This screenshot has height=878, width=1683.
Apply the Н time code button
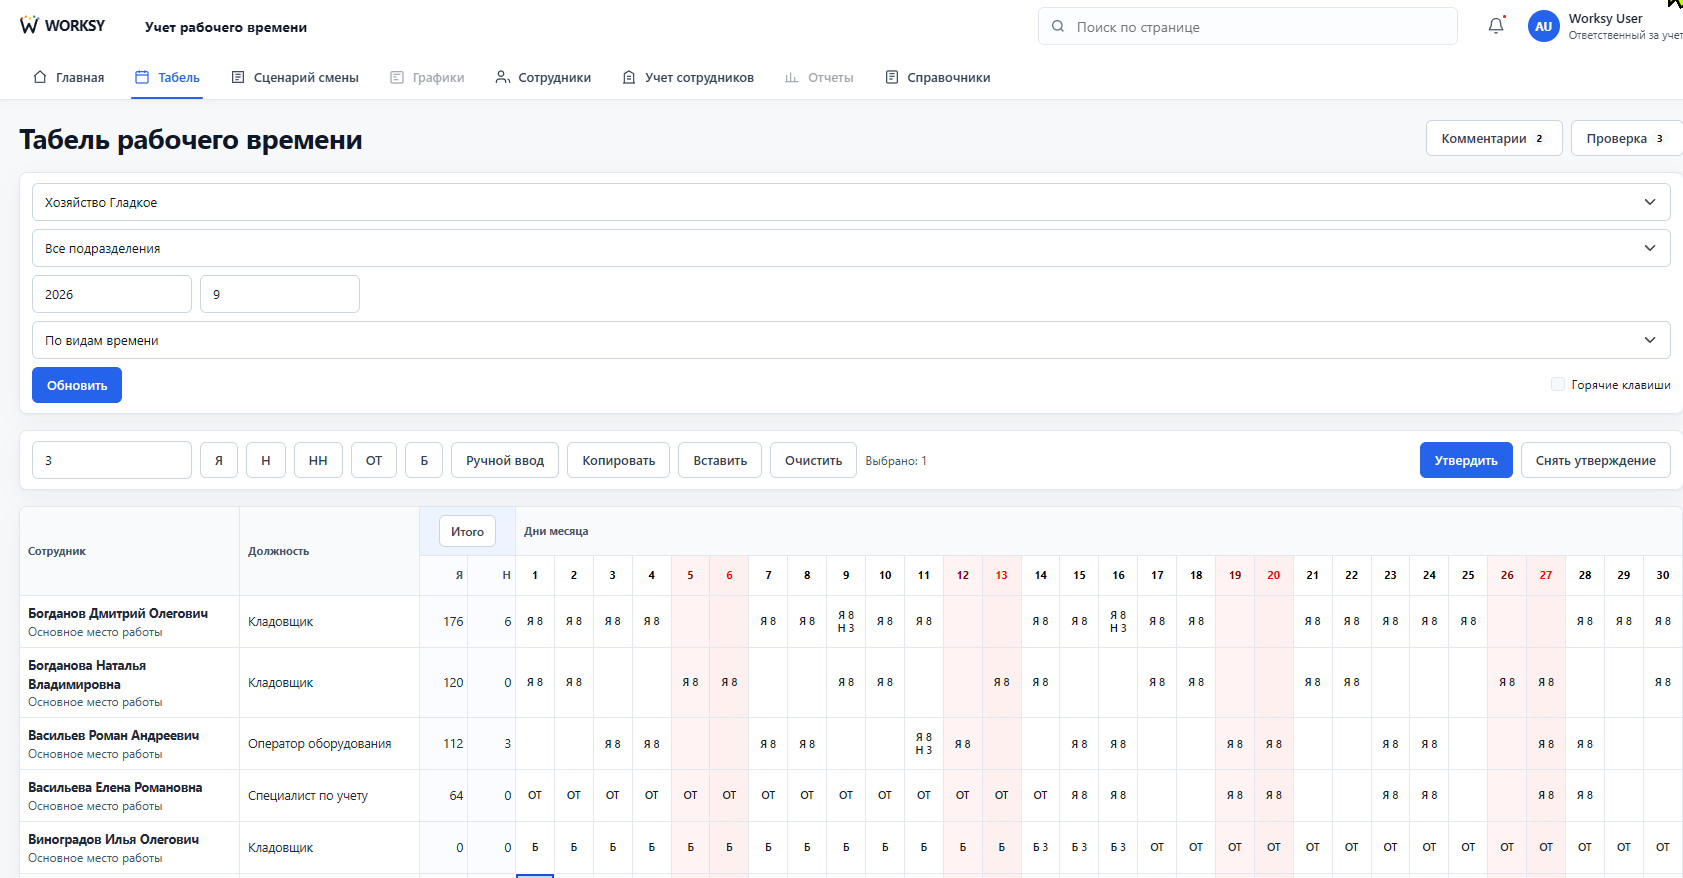pyautogui.click(x=266, y=460)
